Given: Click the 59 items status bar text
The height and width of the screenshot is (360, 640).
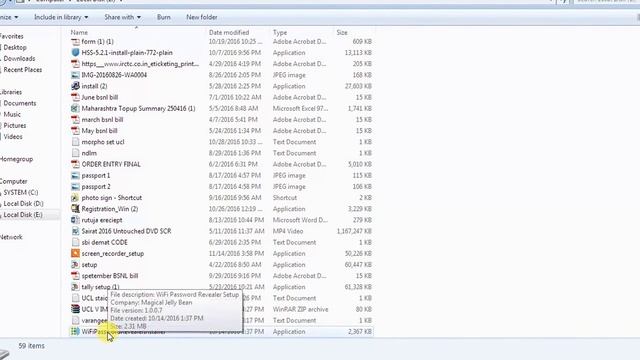Looking at the screenshot, I should click(31, 346).
